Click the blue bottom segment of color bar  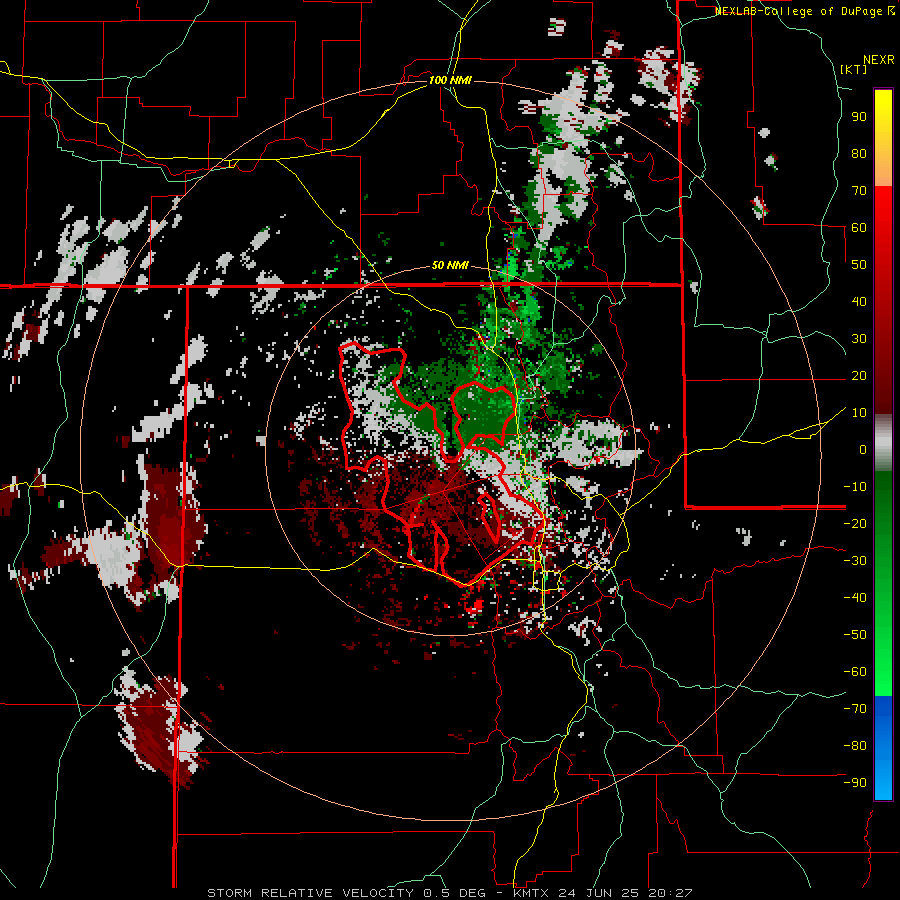(x=883, y=747)
